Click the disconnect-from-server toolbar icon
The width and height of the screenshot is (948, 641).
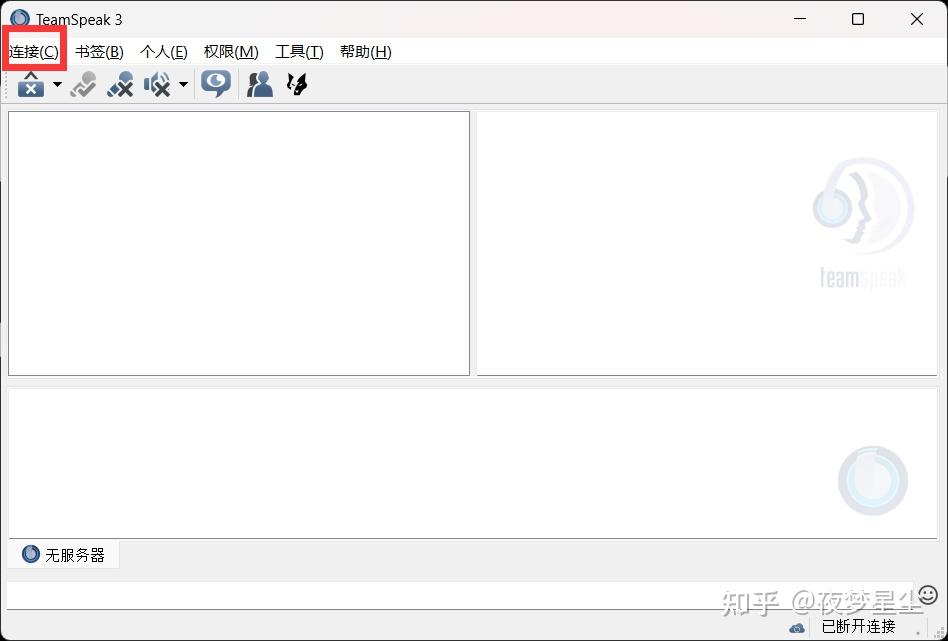[x=30, y=85]
